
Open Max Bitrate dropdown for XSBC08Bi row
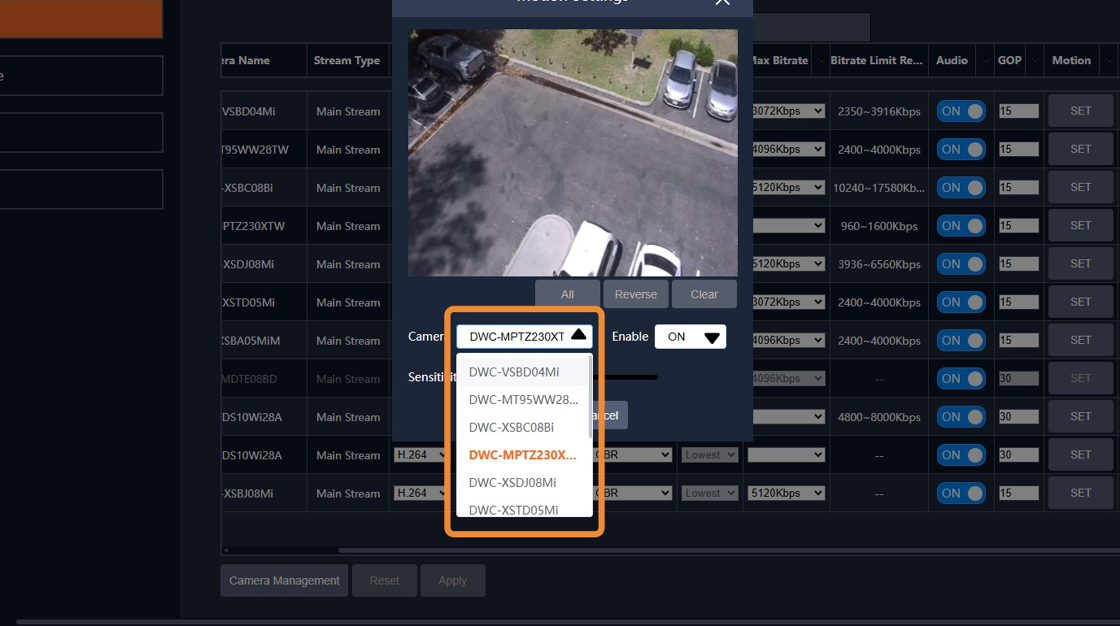tap(789, 187)
